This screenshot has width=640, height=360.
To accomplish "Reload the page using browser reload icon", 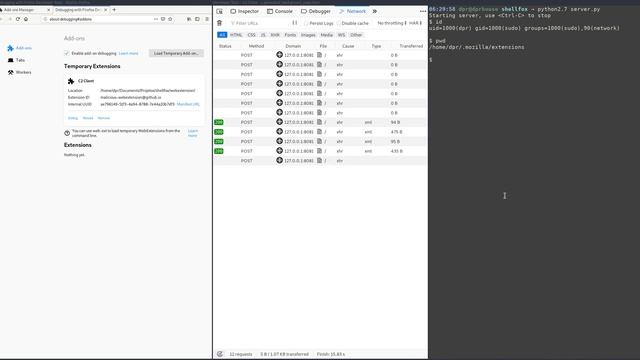I will [x=18, y=19].
